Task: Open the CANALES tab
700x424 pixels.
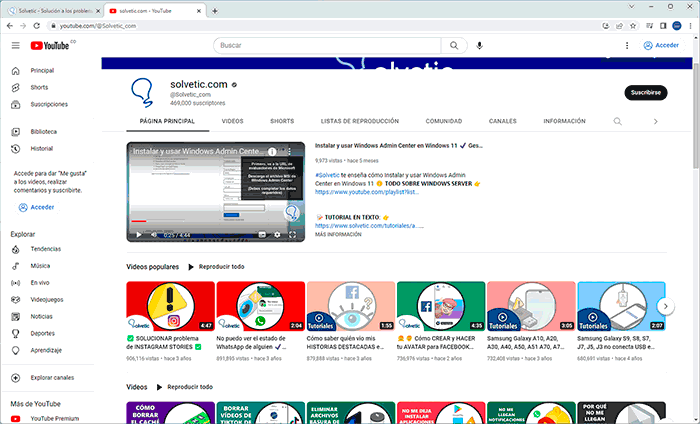Action: [x=503, y=121]
